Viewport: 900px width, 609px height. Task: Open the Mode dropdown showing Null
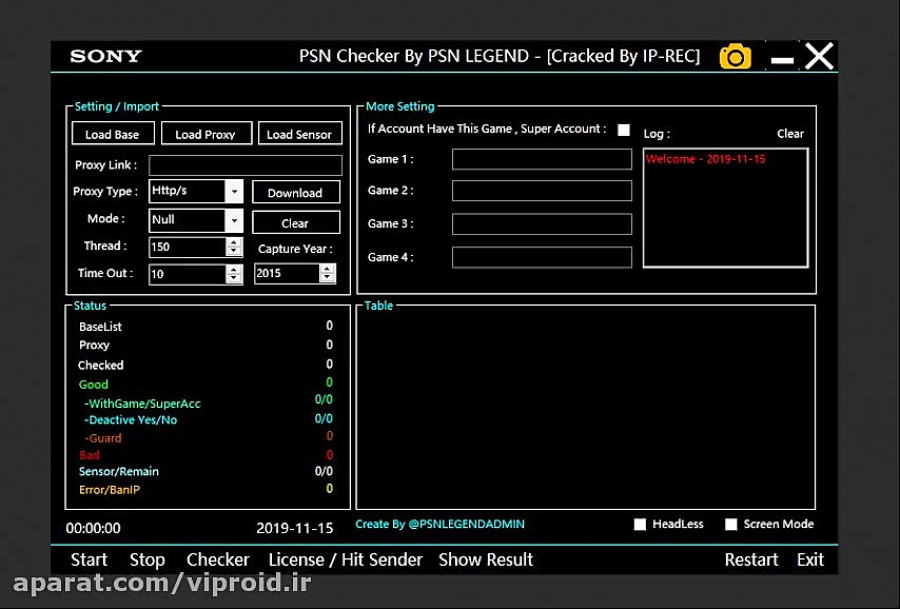click(234, 219)
